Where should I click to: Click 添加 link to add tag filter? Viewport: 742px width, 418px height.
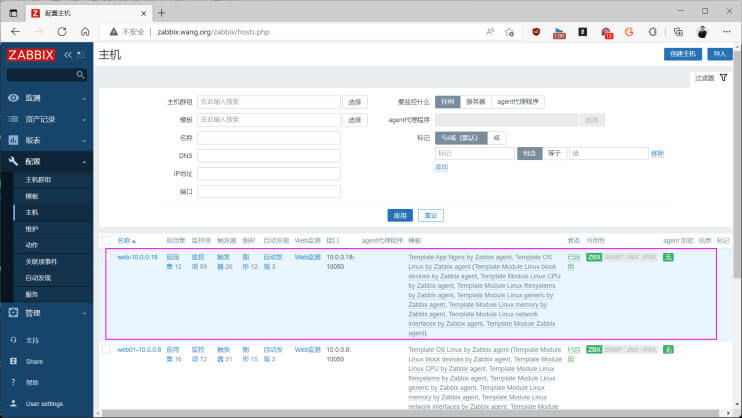[x=442, y=167]
